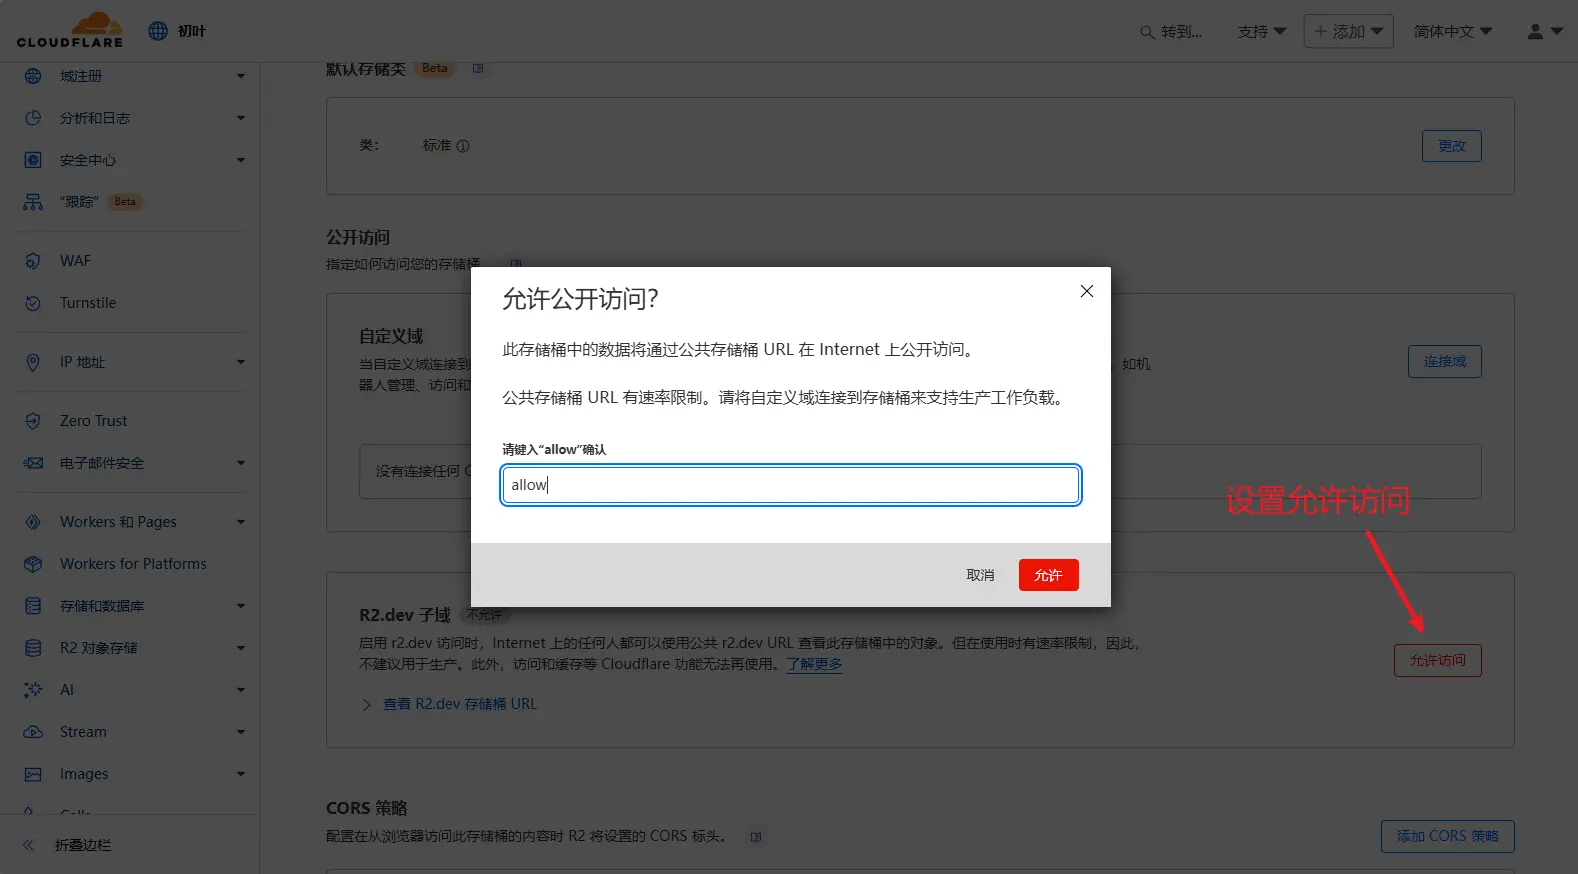
Task: Click the 初叶 account name
Action: click(191, 31)
